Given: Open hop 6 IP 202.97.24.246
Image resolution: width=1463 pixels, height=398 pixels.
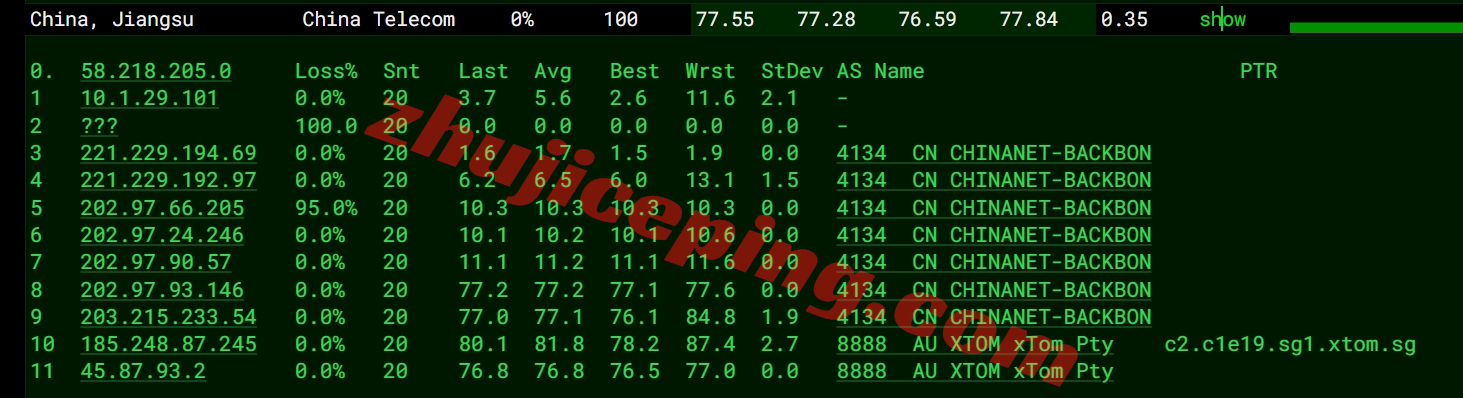Looking at the screenshot, I should pyautogui.click(x=162, y=235).
